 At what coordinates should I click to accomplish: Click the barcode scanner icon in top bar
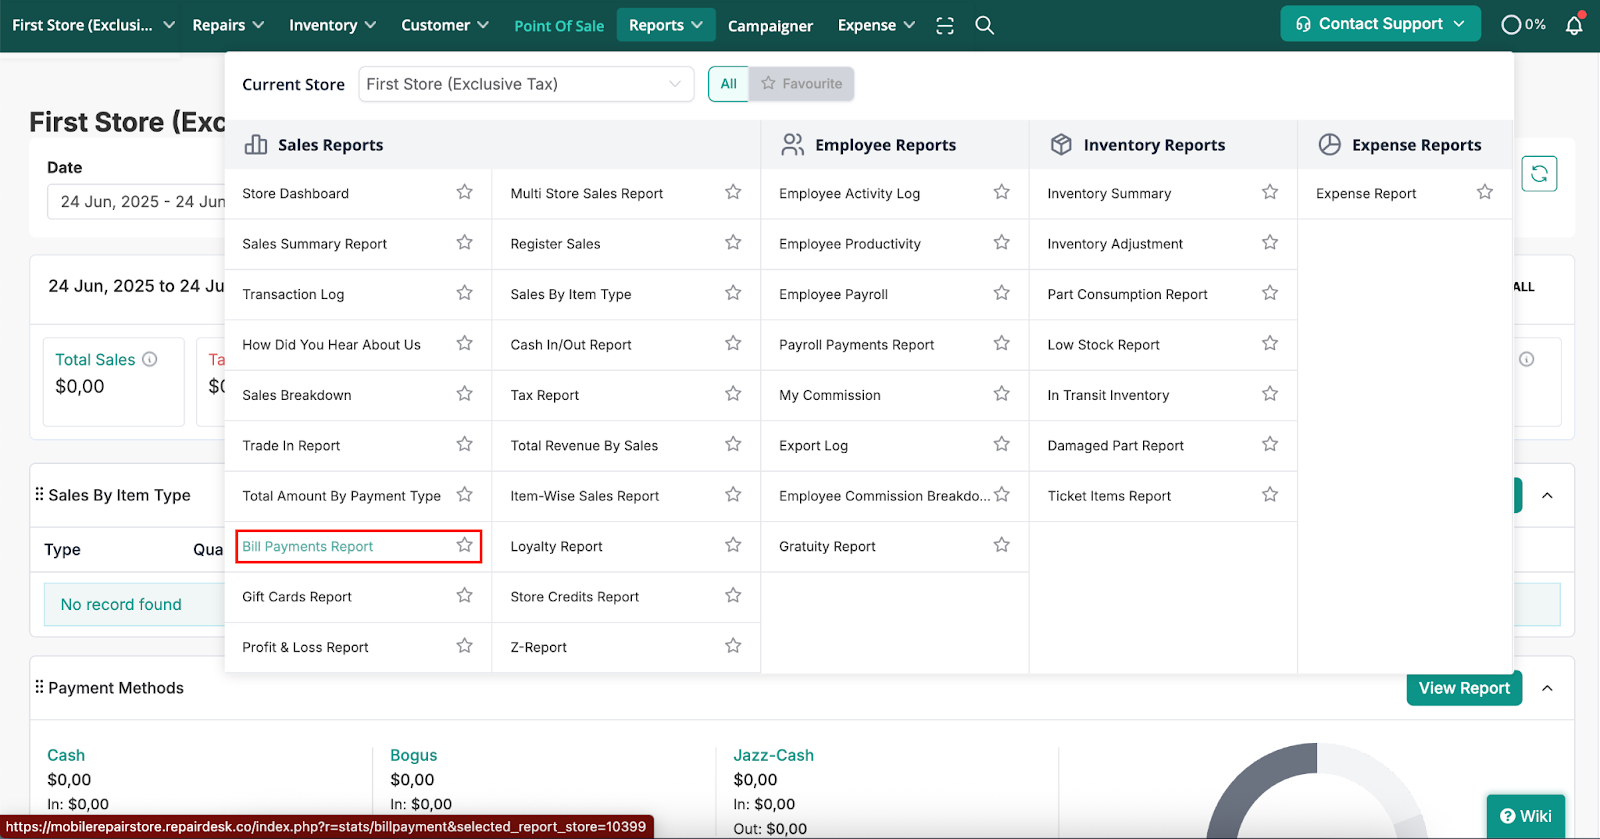(945, 26)
